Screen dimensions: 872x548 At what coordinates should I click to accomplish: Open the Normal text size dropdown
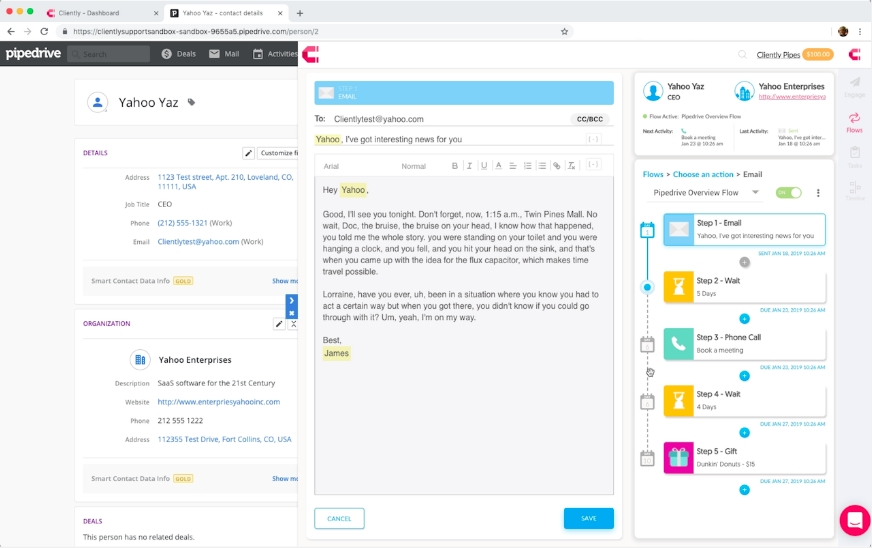tap(413, 166)
